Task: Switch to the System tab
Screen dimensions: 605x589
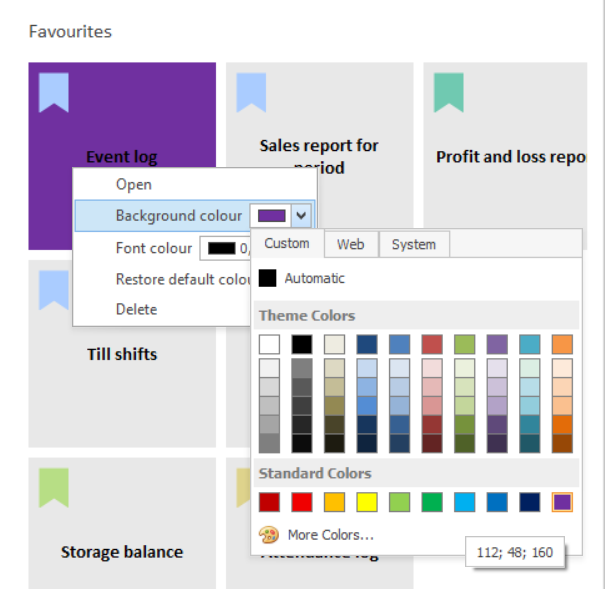Action: point(413,244)
